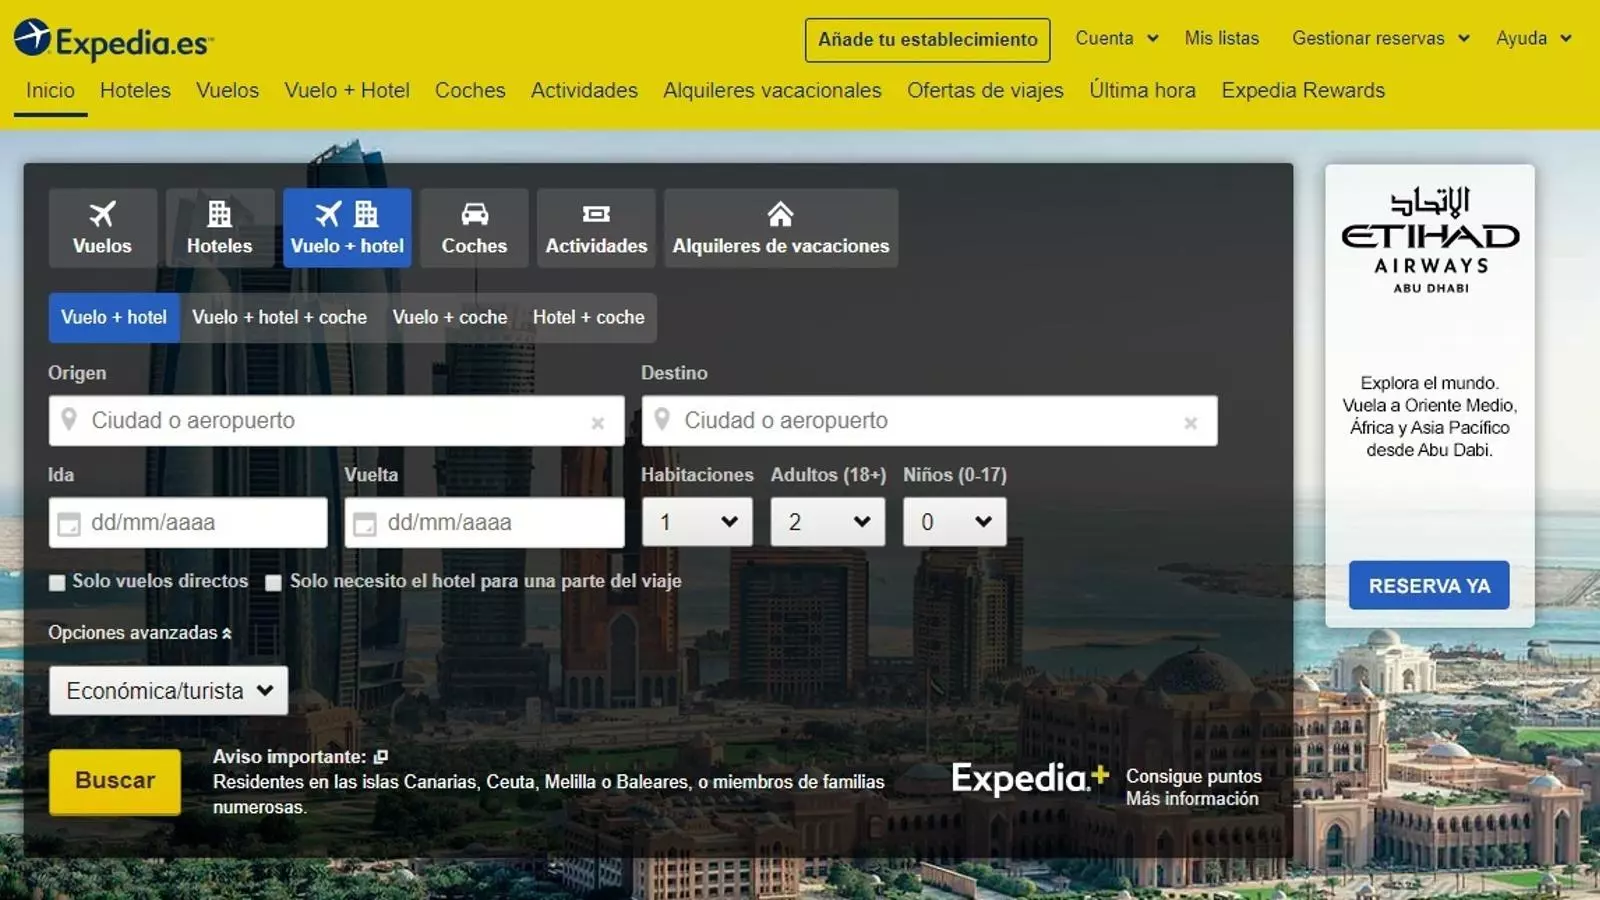Expand the Ayuda menu
The image size is (1600, 900).
pos(1534,38)
